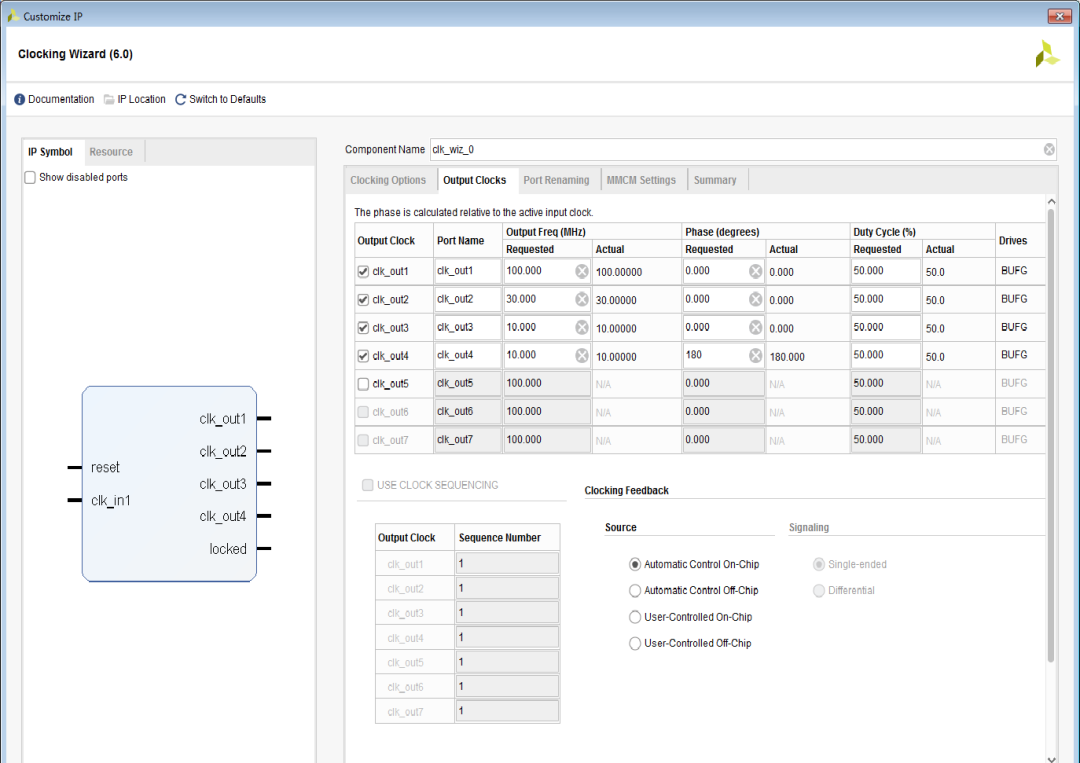Screen dimensions: 1080x763
Task: Clear clk_out2 requested frequency value
Action: (581, 299)
